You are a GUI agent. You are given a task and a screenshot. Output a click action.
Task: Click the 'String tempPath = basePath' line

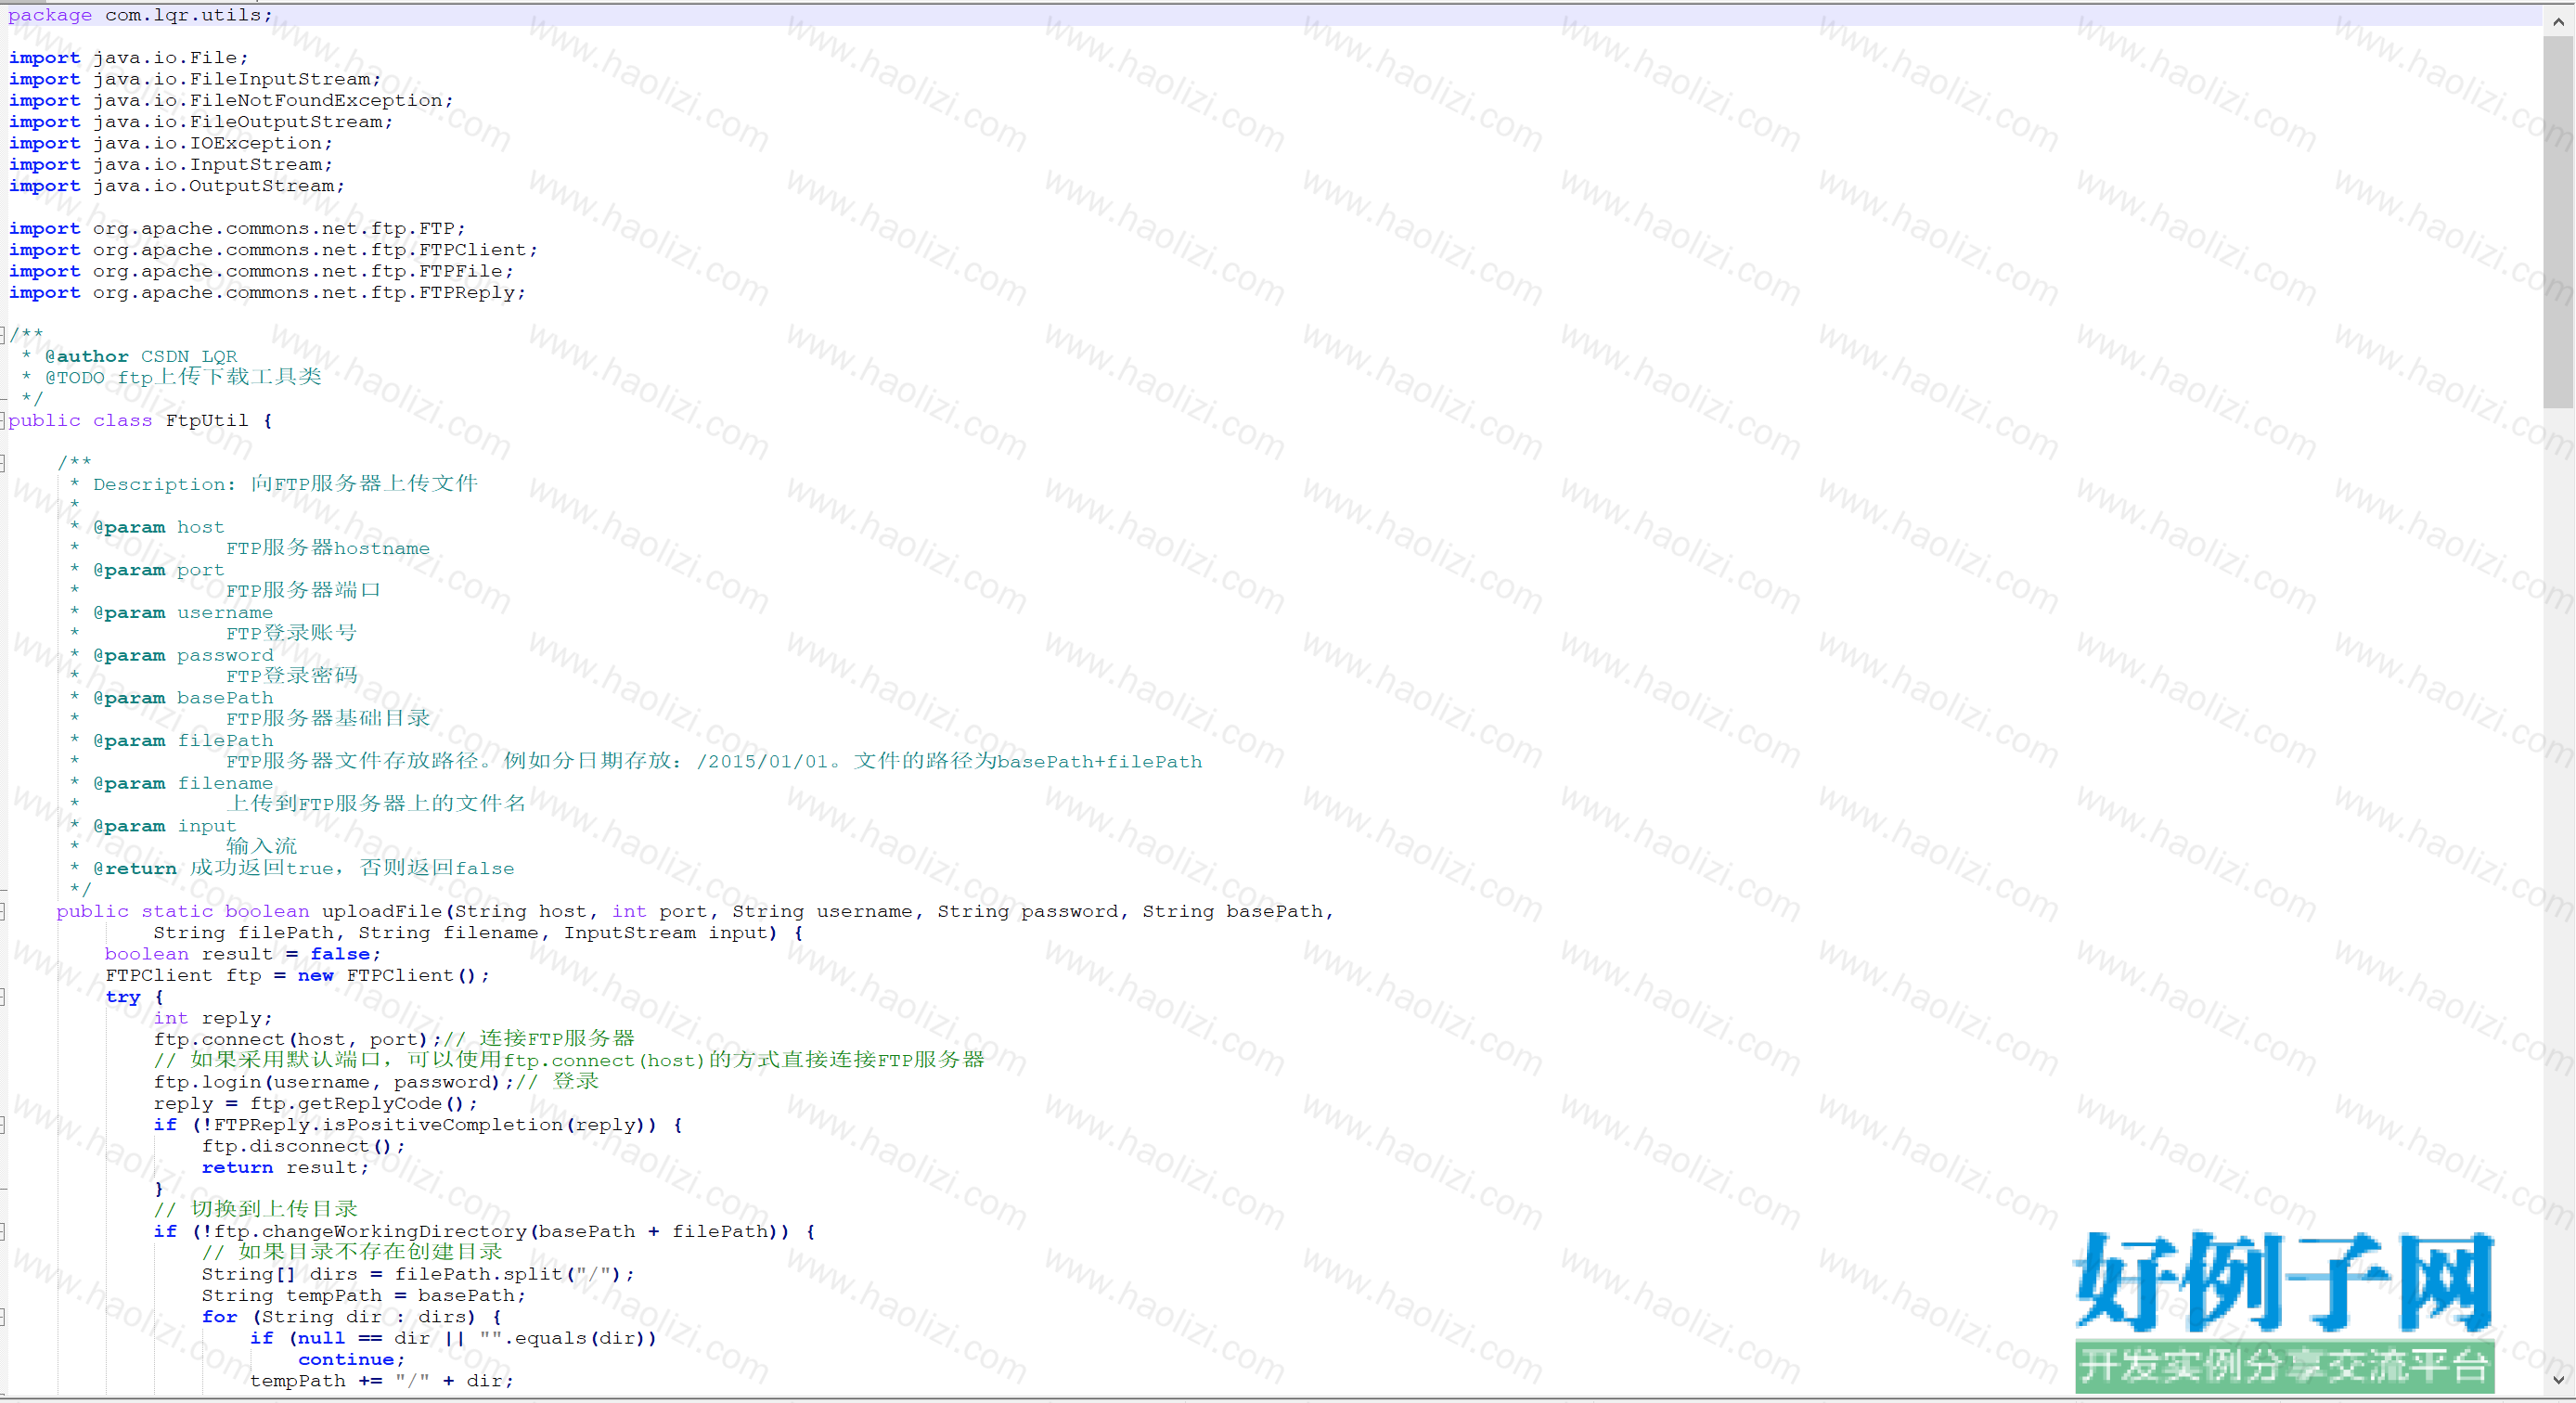(363, 1295)
